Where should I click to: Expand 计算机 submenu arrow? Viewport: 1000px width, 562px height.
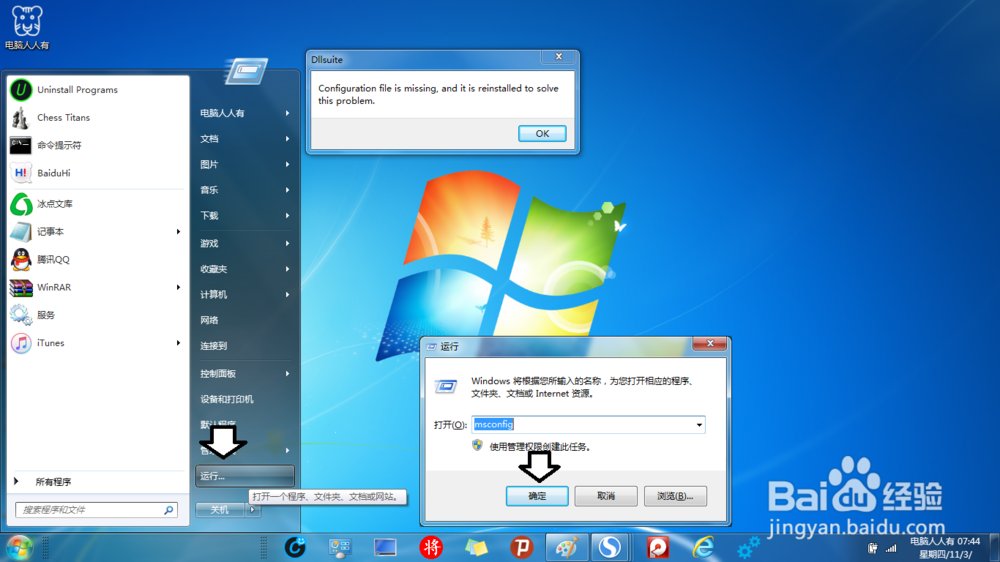point(288,295)
